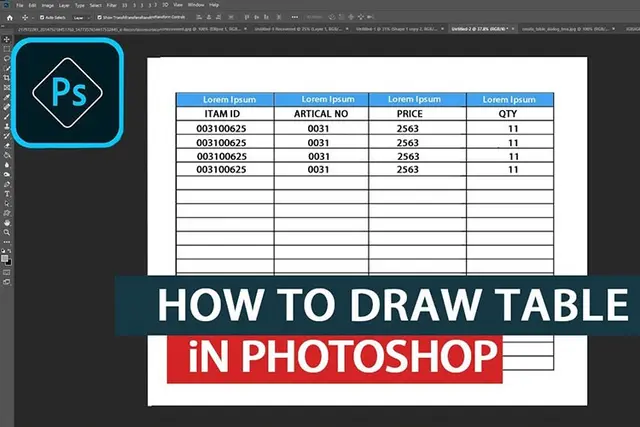This screenshot has height=427, width=640.
Task: Select the Healing Brush tool
Action: [7, 107]
